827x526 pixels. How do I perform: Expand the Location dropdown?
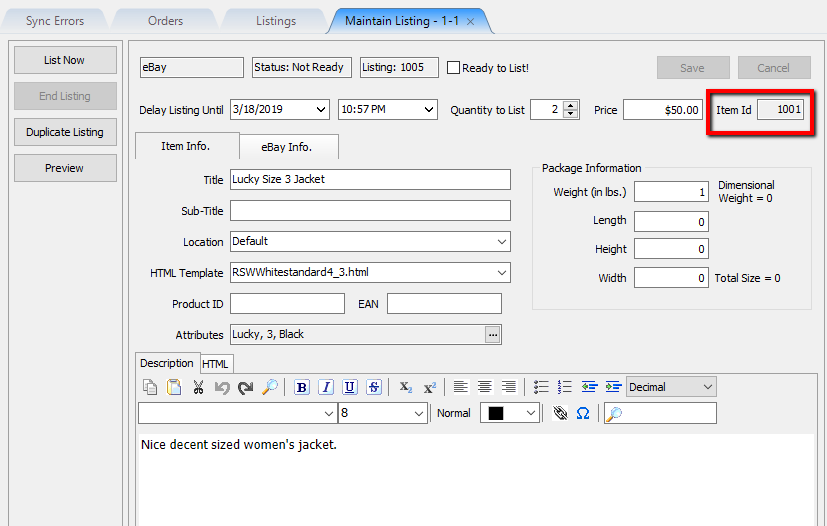pyautogui.click(x=502, y=242)
